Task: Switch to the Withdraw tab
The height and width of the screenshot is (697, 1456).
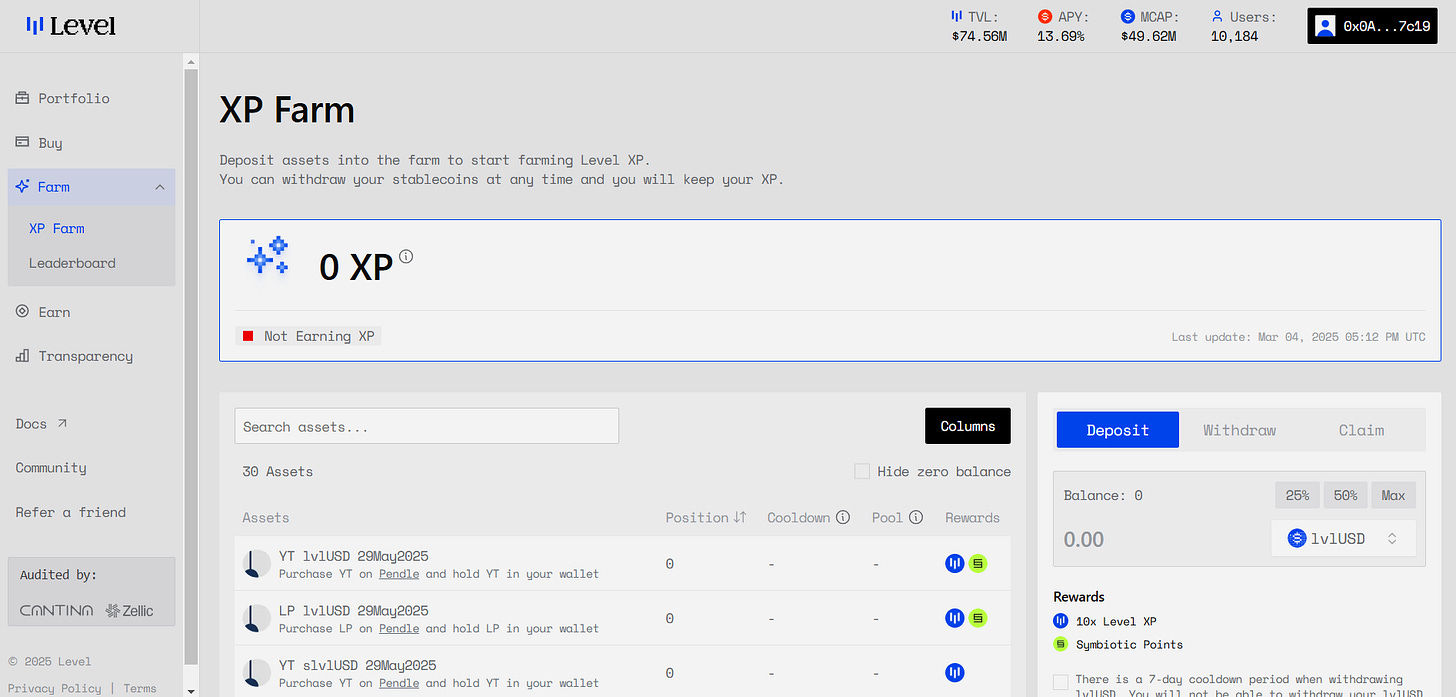Action: point(1240,430)
